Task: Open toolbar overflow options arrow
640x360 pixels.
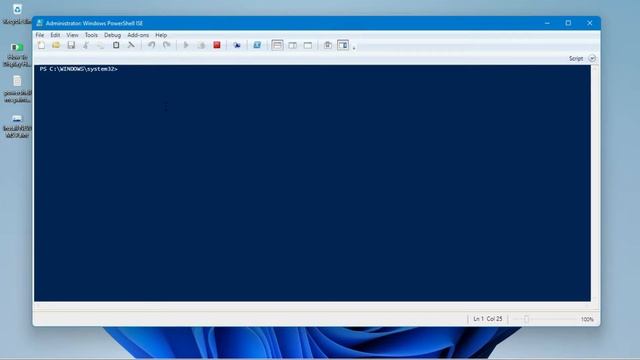Action: click(x=354, y=48)
